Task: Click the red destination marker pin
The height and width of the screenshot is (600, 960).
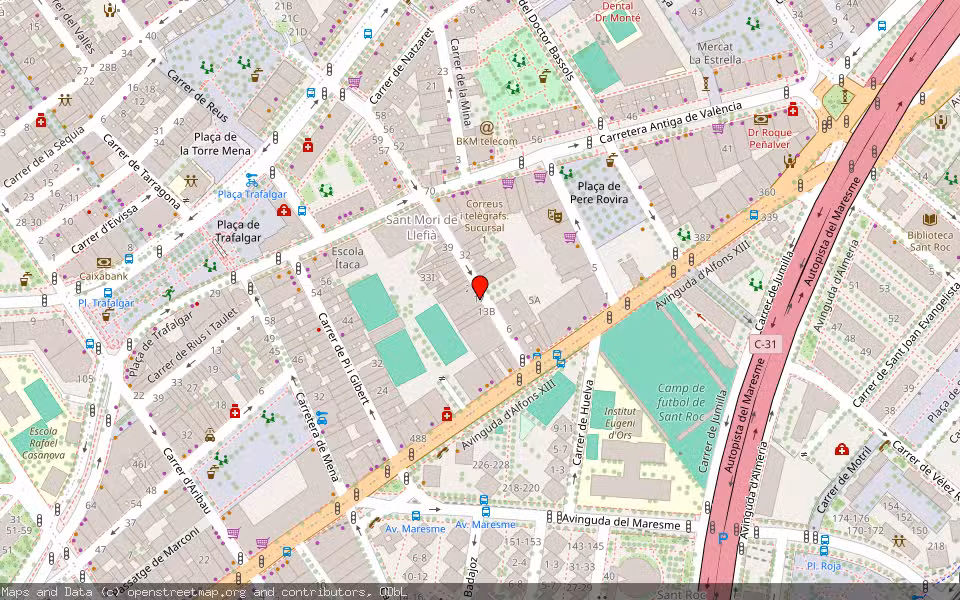Action: click(481, 289)
